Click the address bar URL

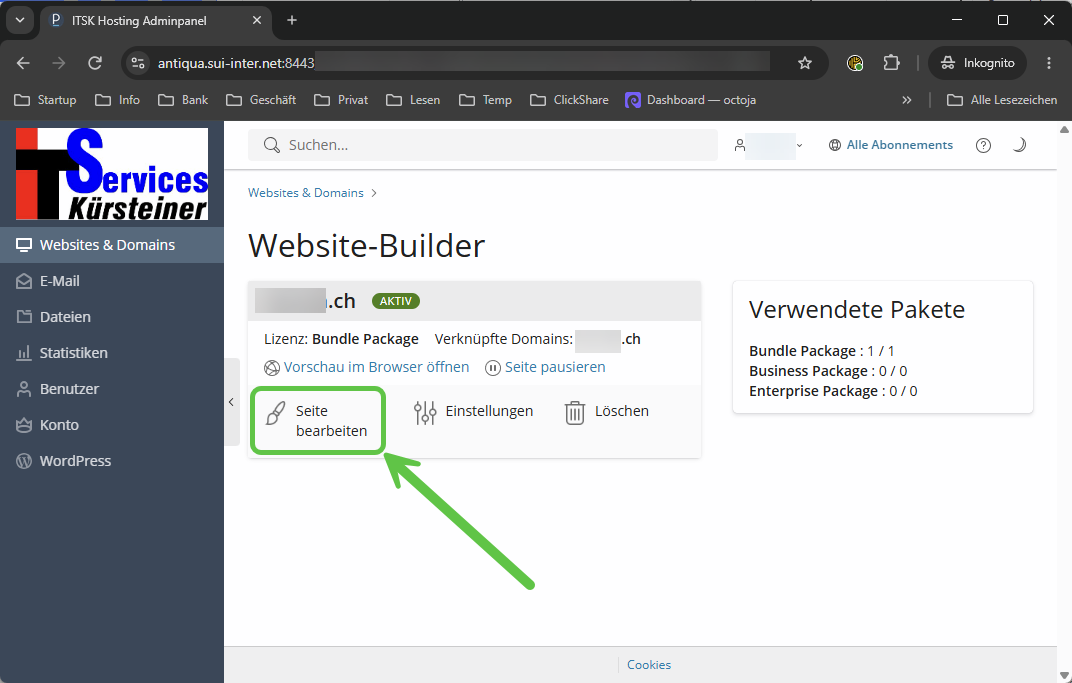(x=236, y=63)
